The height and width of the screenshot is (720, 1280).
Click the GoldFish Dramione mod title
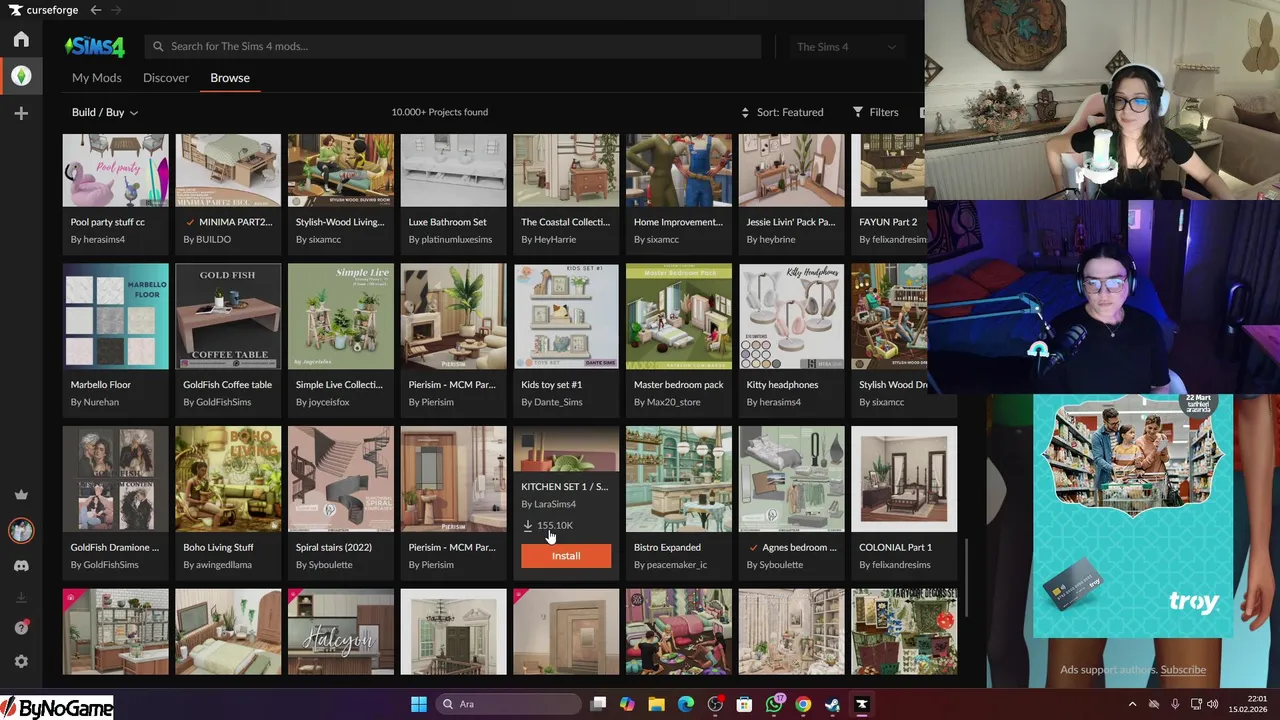point(114,548)
